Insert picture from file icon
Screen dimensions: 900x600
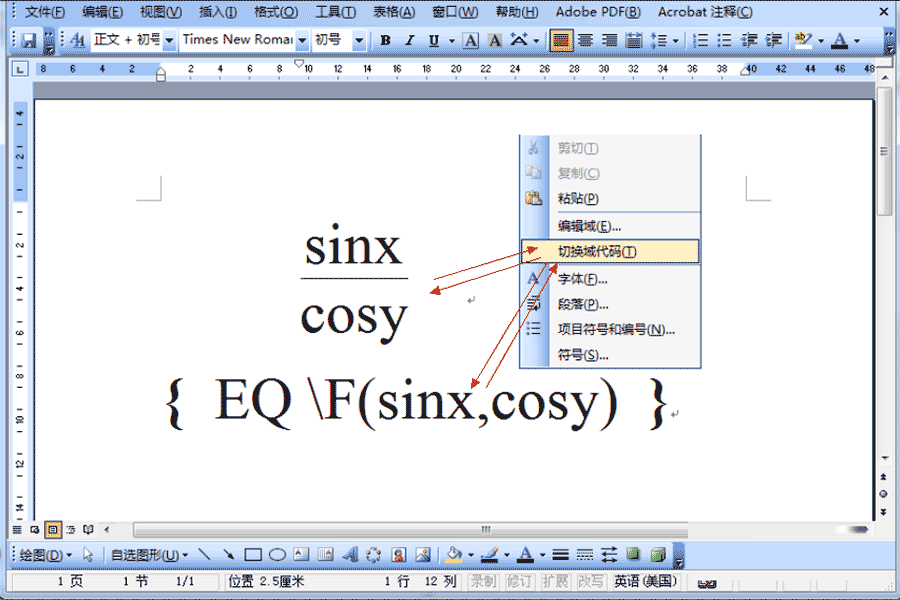tap(423, 555)
